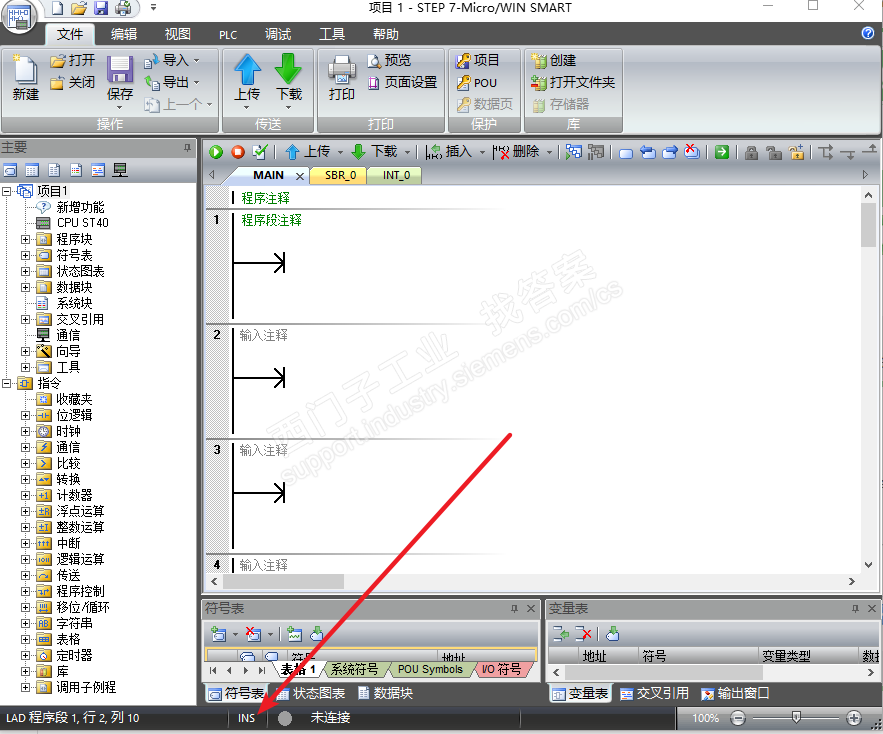Click the delete row icon in variable table
The height and width of the screenshot is (734, 883).
tap(583, 634)
